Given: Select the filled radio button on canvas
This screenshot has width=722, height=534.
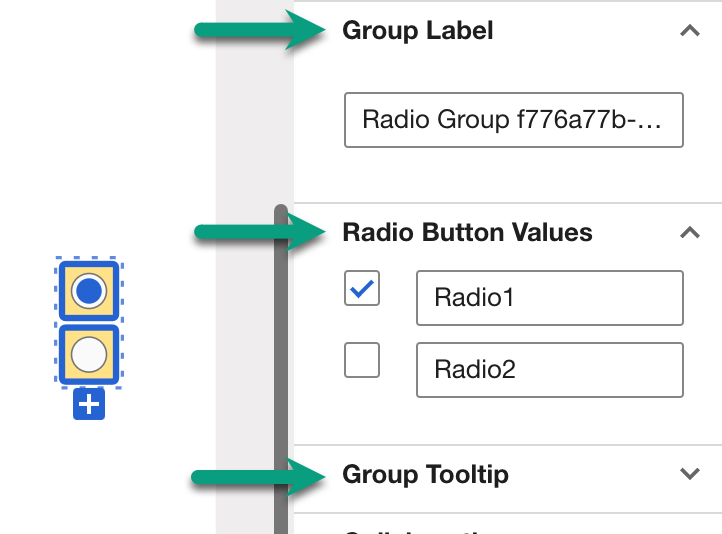Looking at the screenshot, I should (x=90, y=291).
